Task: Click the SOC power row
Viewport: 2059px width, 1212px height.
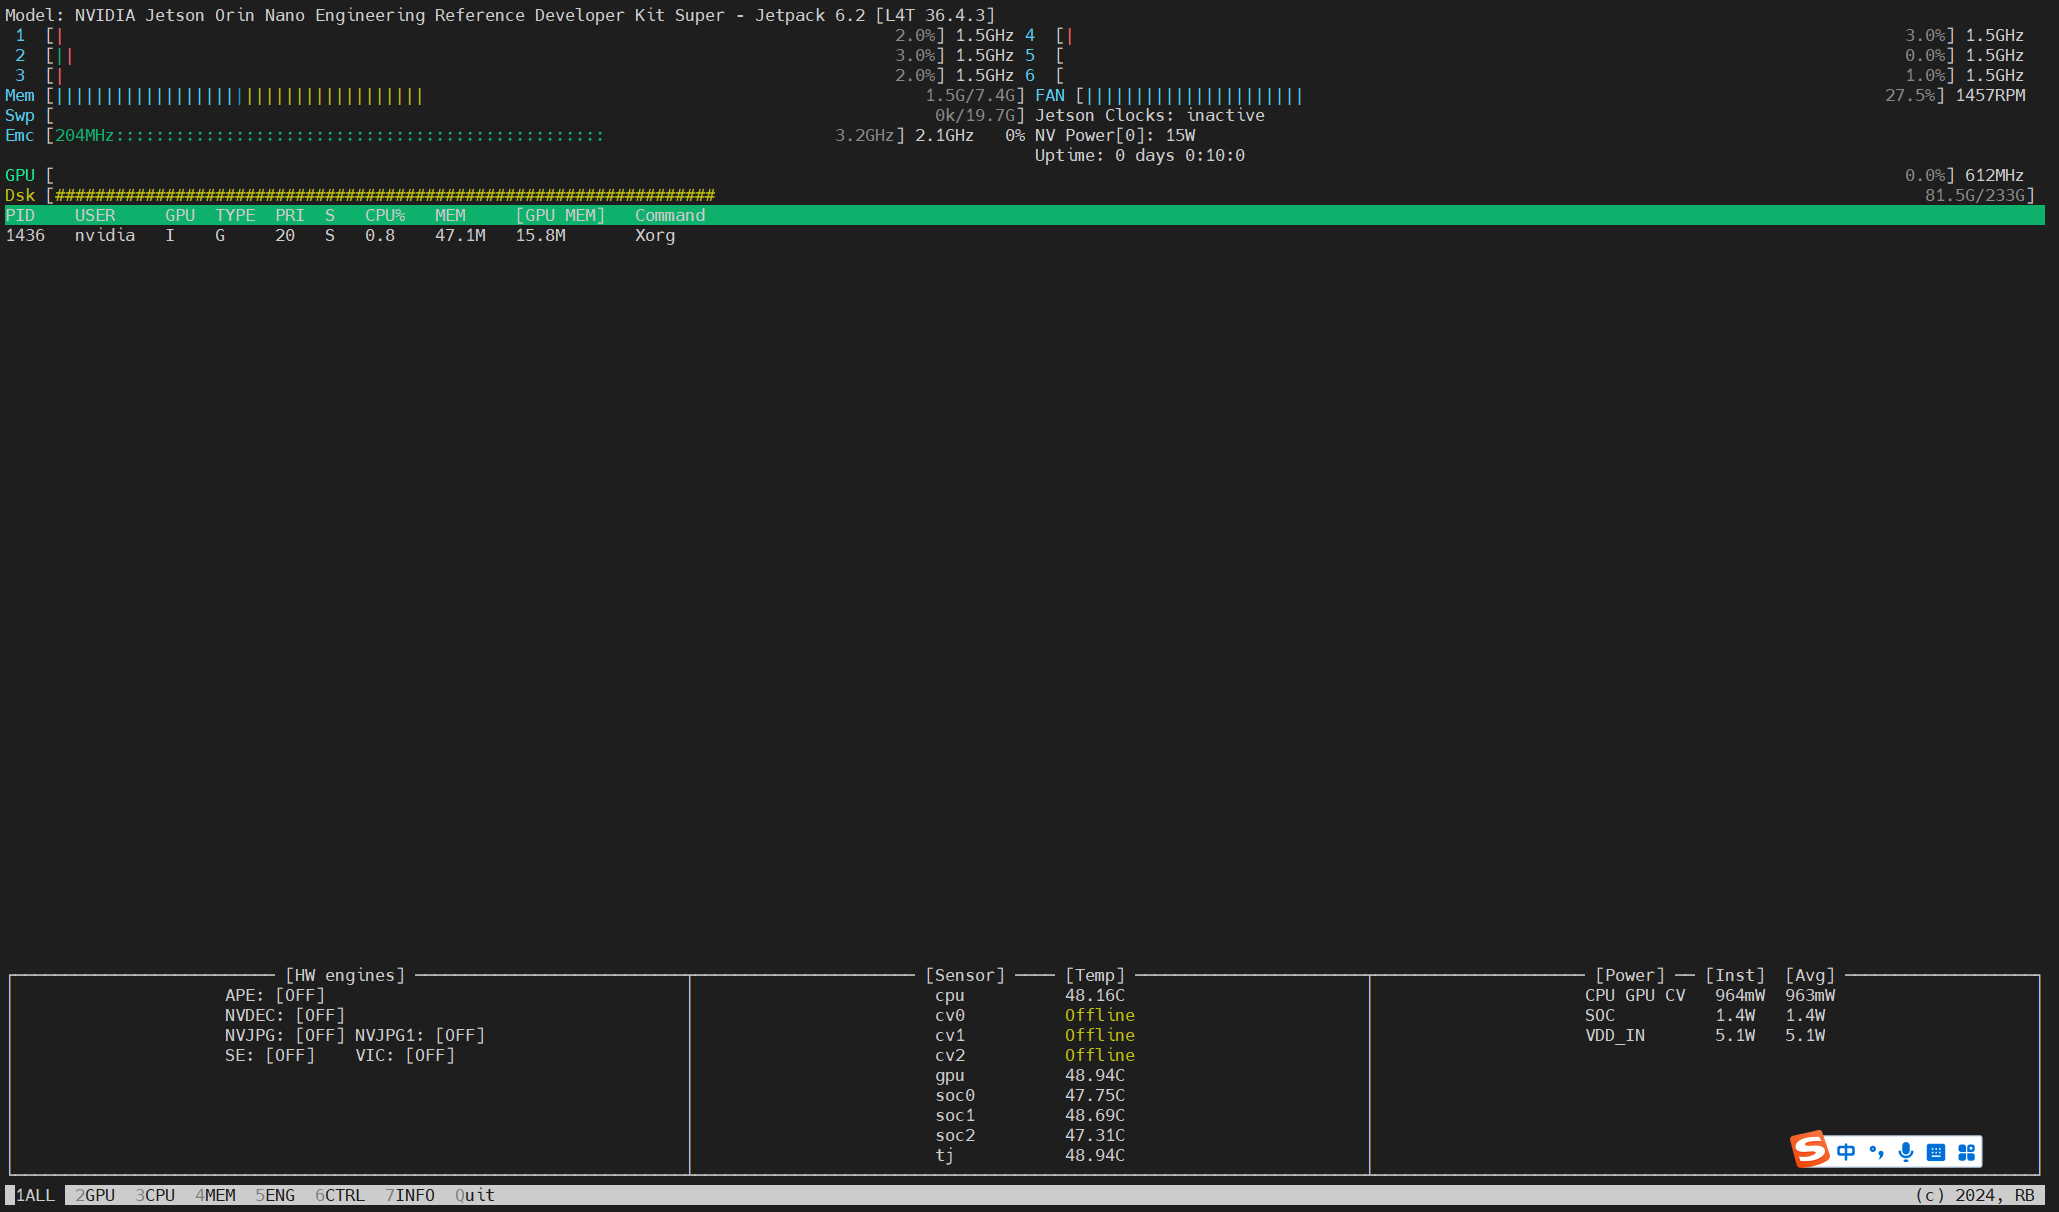Action: click(x=1705, y=1015)
